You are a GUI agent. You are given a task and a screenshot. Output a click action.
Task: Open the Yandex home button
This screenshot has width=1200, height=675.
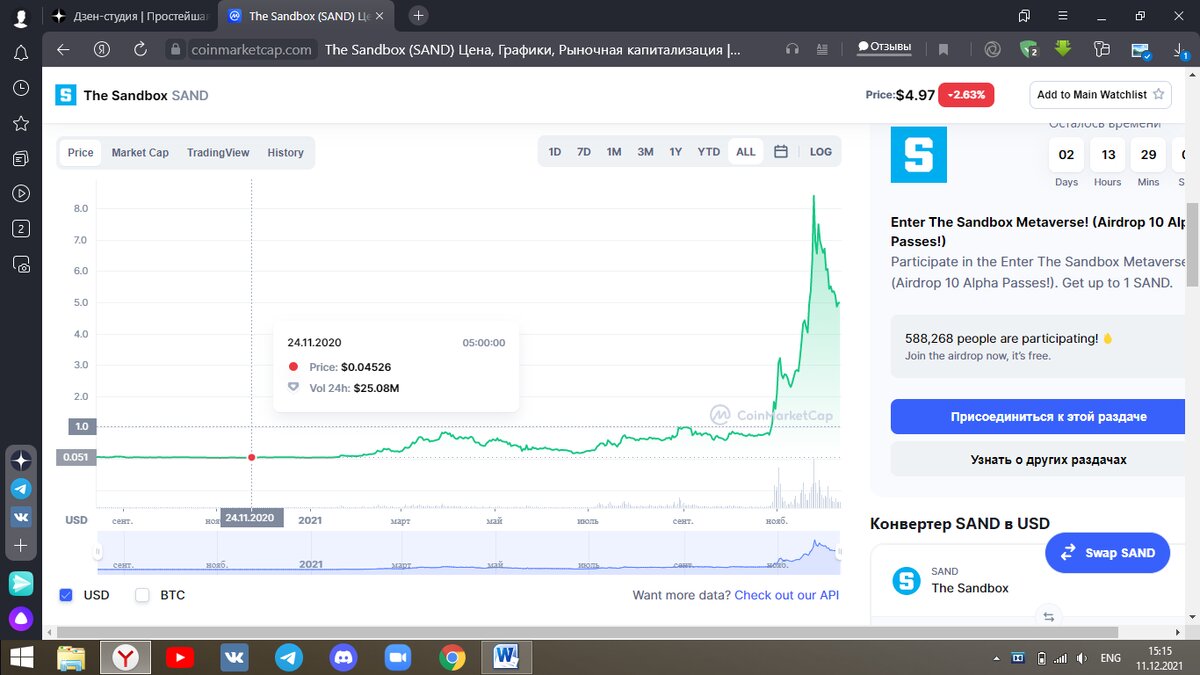pyautogui.click(x=101, y=49)
